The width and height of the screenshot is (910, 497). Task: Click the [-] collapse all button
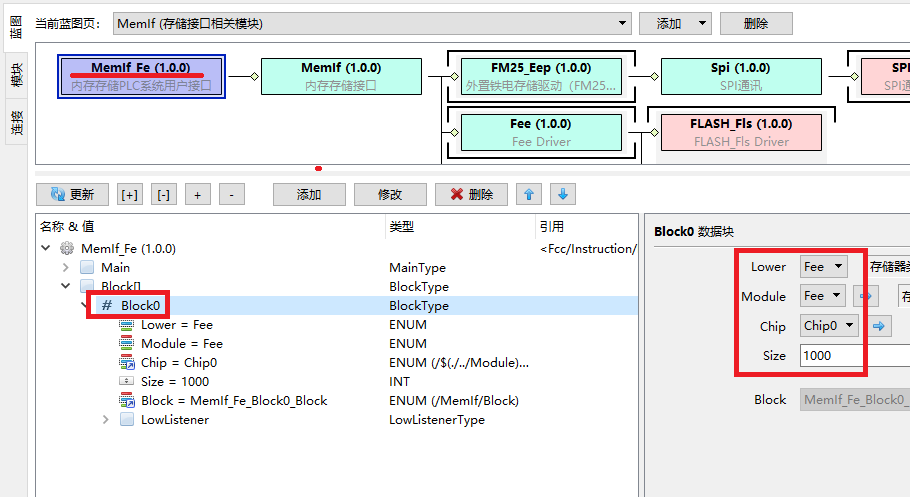pos(163,195)
